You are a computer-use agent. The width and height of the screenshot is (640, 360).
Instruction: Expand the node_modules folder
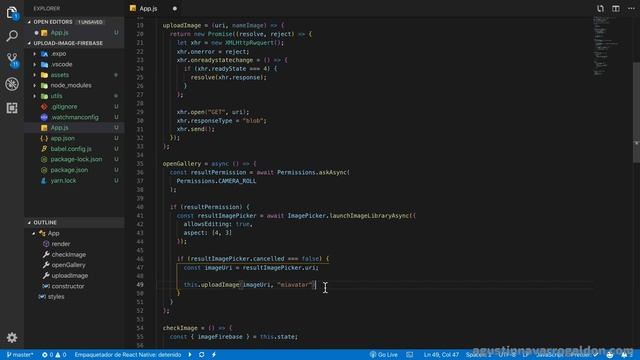click(34, 85)
